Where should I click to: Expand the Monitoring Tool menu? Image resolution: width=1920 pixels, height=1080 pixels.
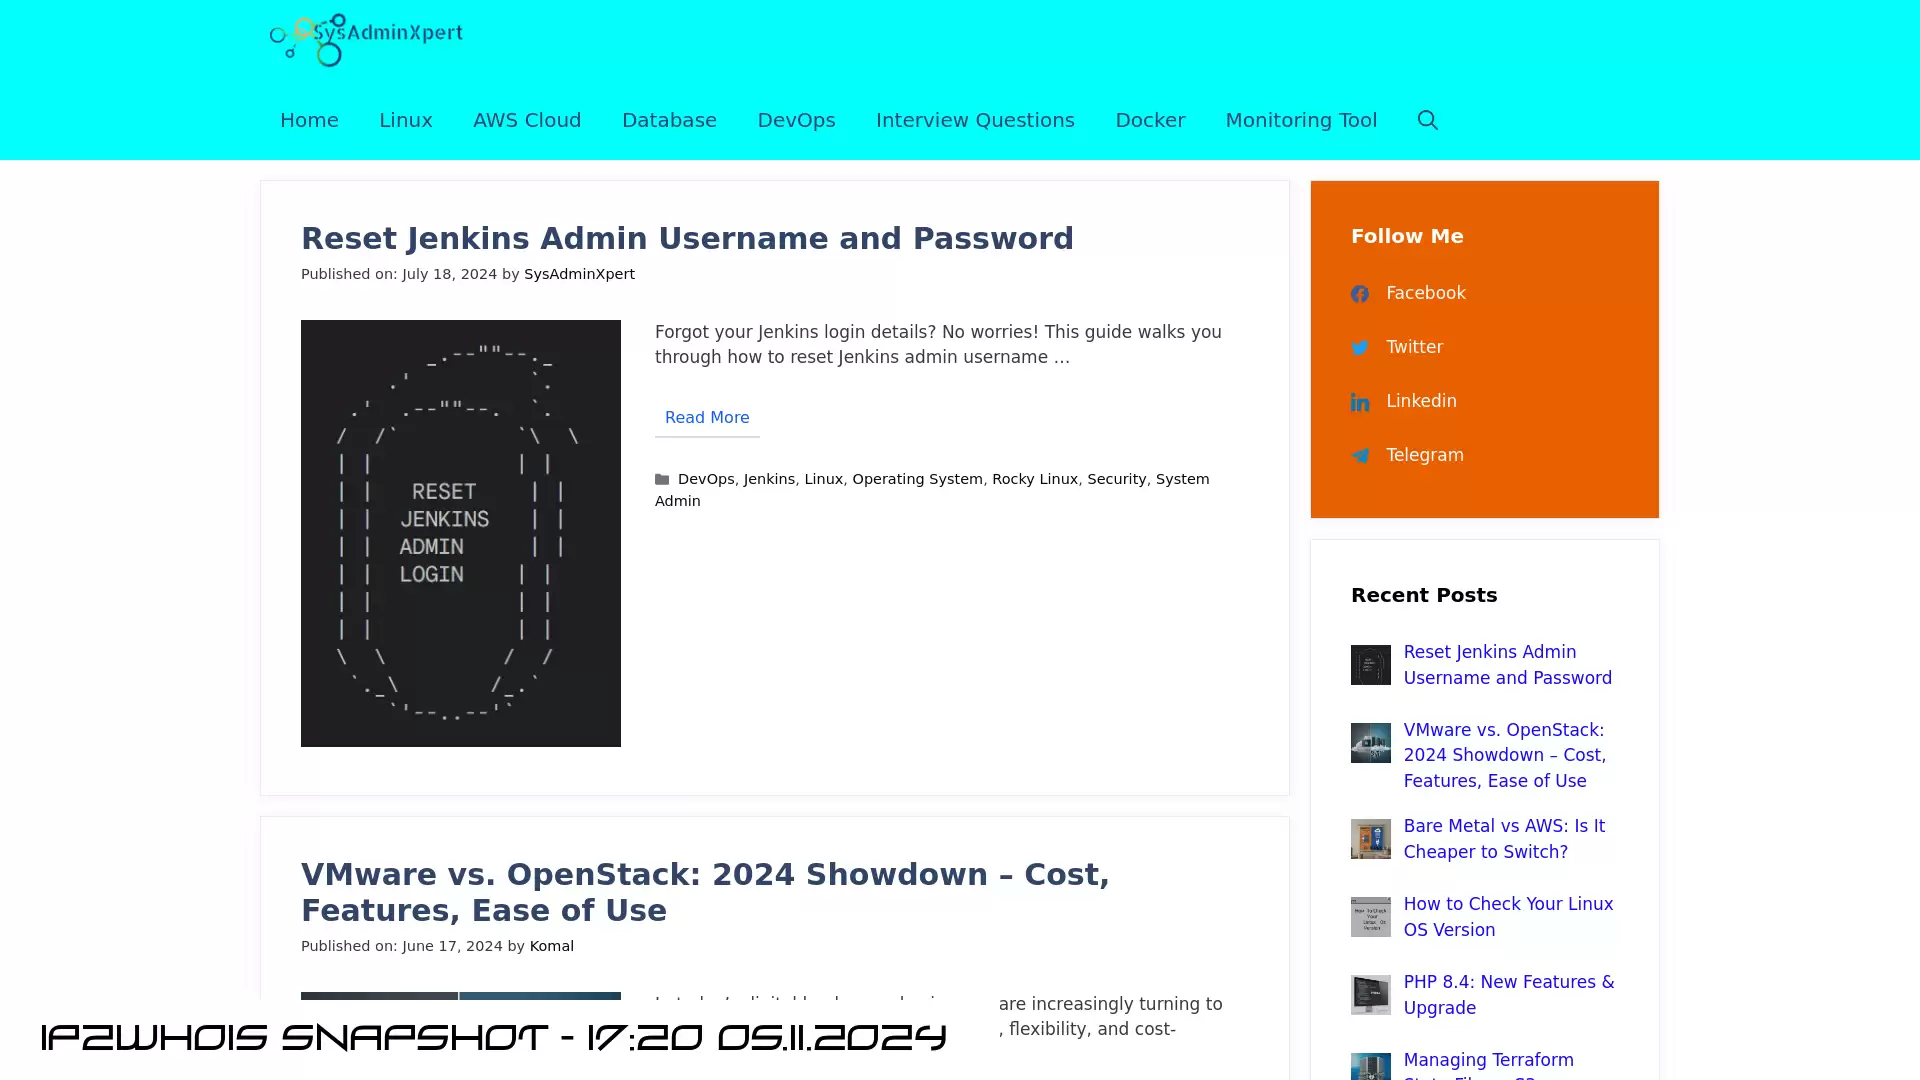(x=1300, y=120)
